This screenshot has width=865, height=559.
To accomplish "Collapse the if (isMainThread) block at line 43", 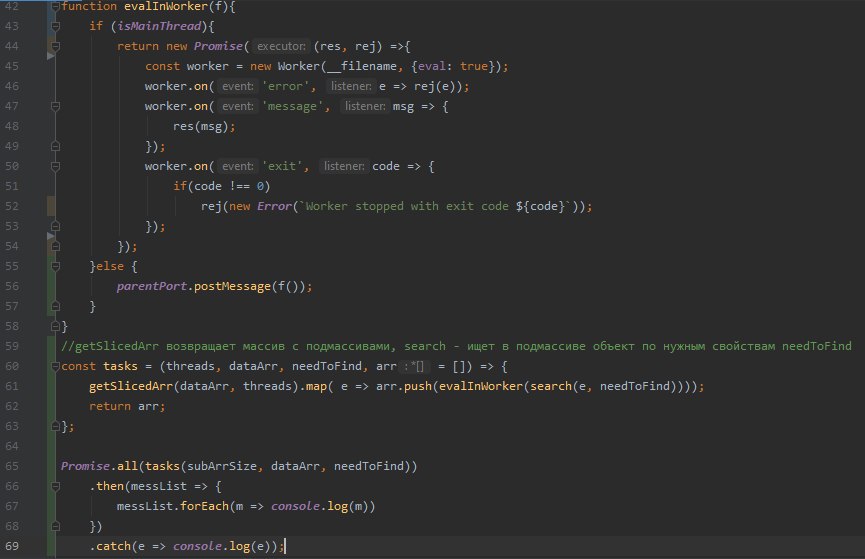I will (55, 26).
